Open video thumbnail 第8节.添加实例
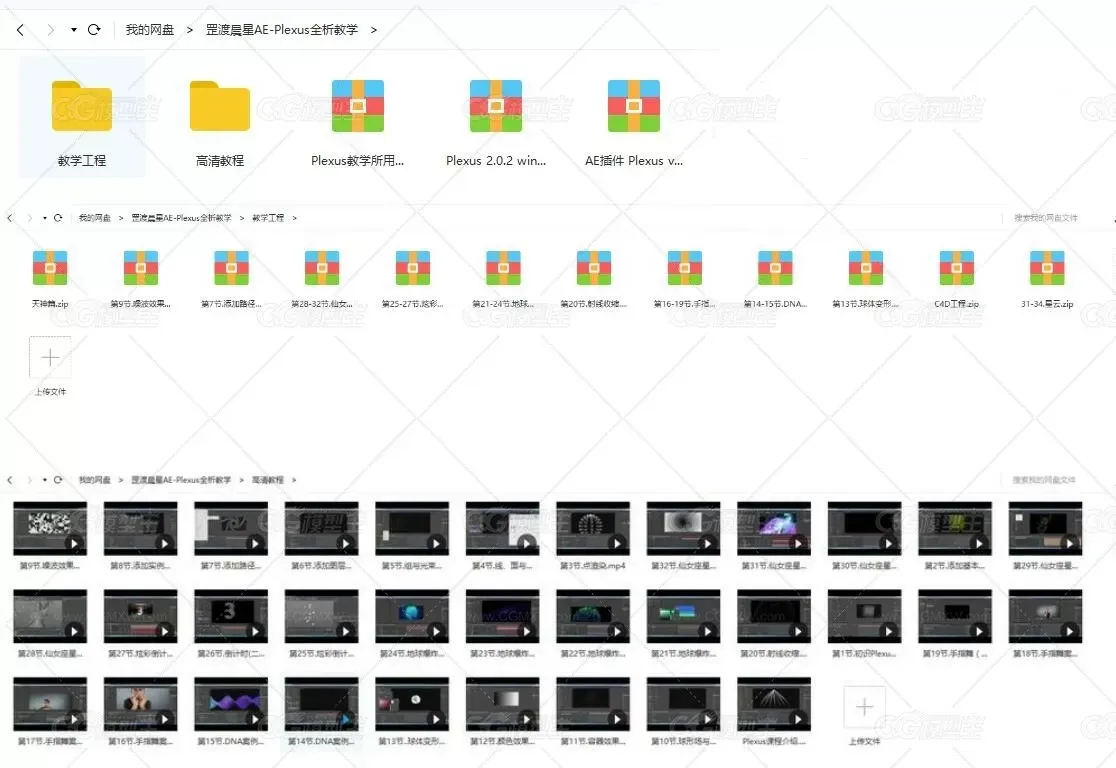Viewport: 1116px width, 768px height. point(140,529)
